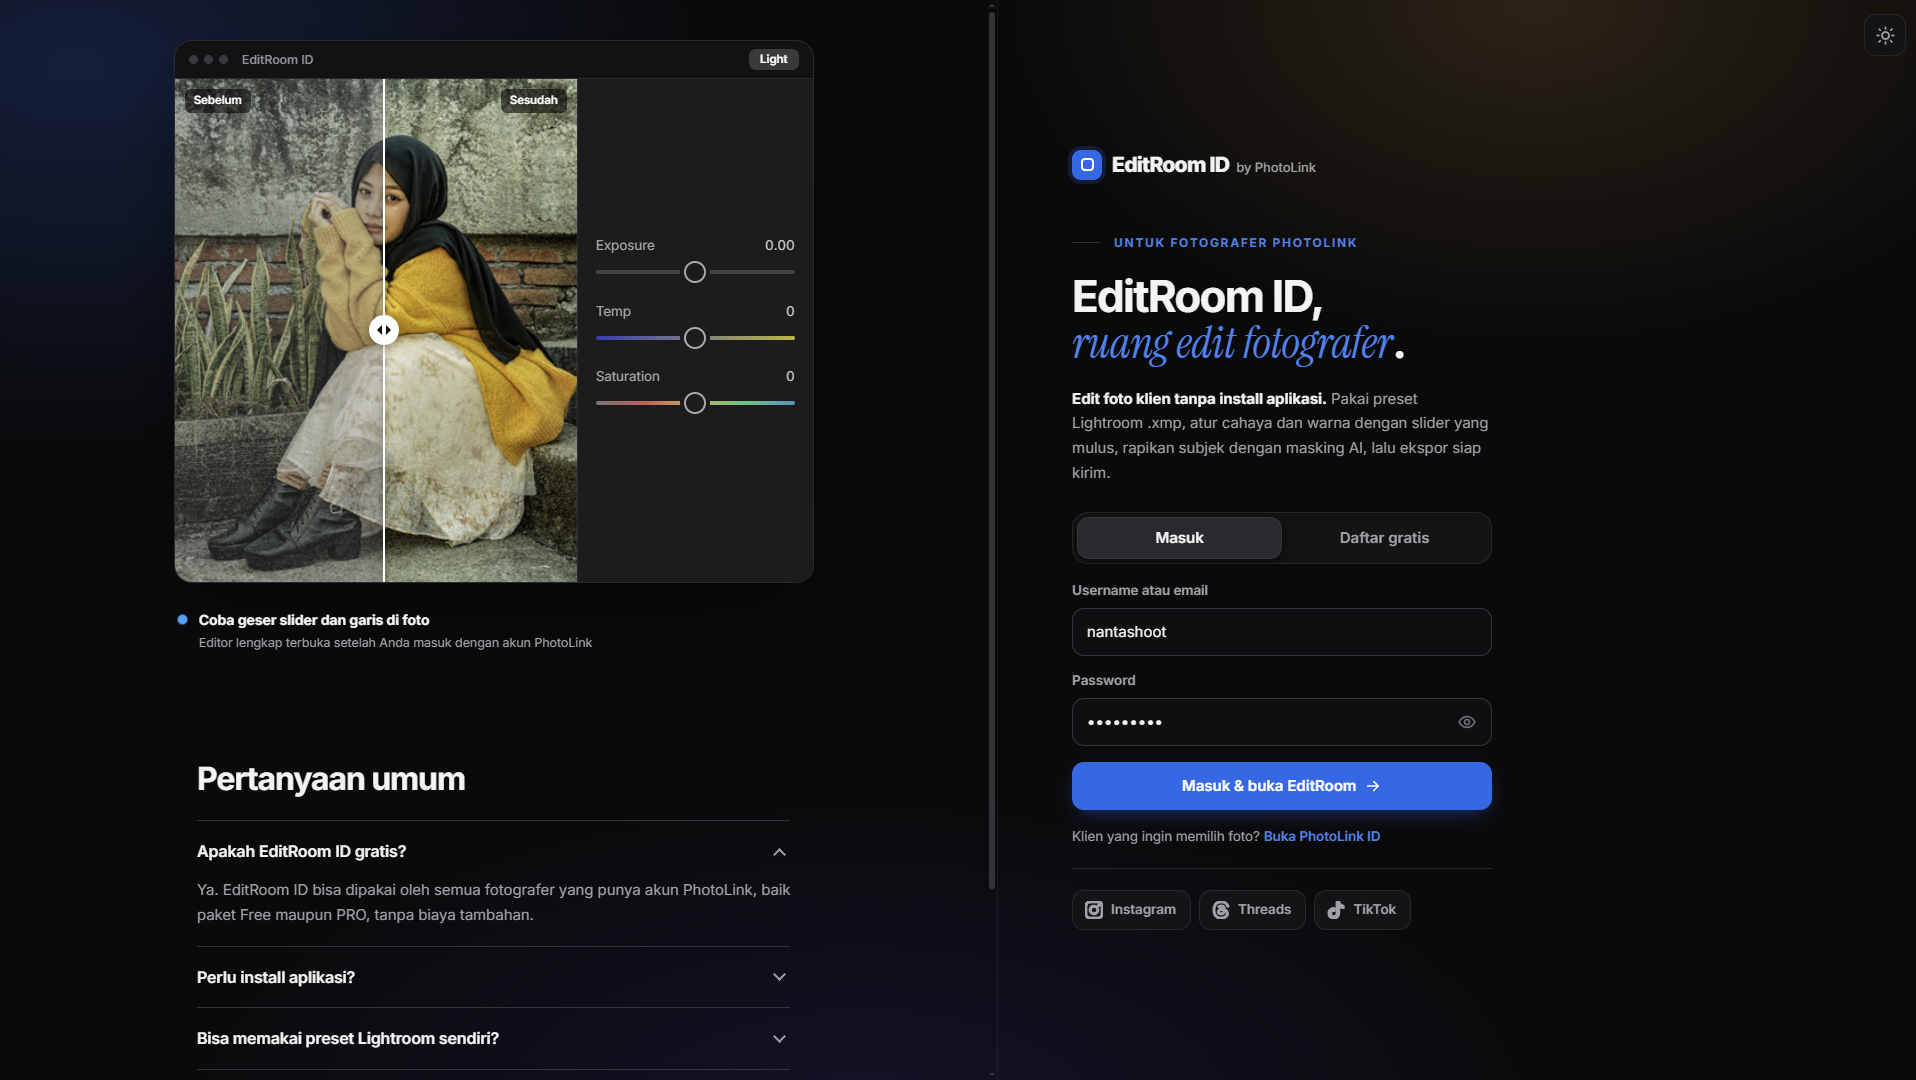This screenshot has height=1080, width=1916.
Task: Switch to the Daftar gratis tab
Action: click(1384, 538)
